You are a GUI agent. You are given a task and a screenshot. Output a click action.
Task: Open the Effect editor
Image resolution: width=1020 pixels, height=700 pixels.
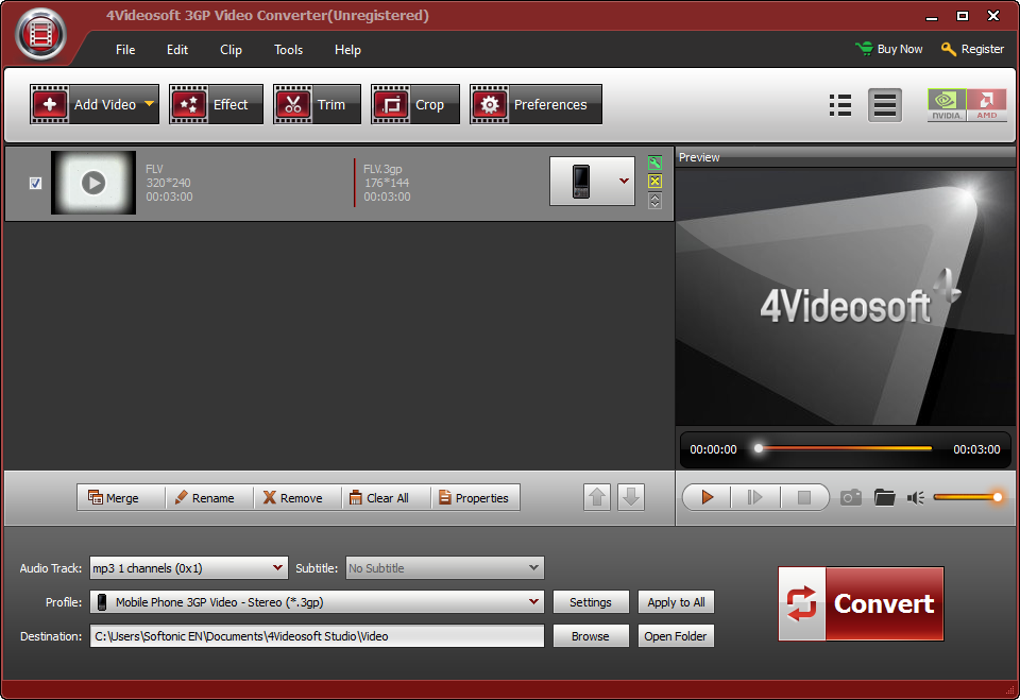pyautogui.click(x=216, y=104)
